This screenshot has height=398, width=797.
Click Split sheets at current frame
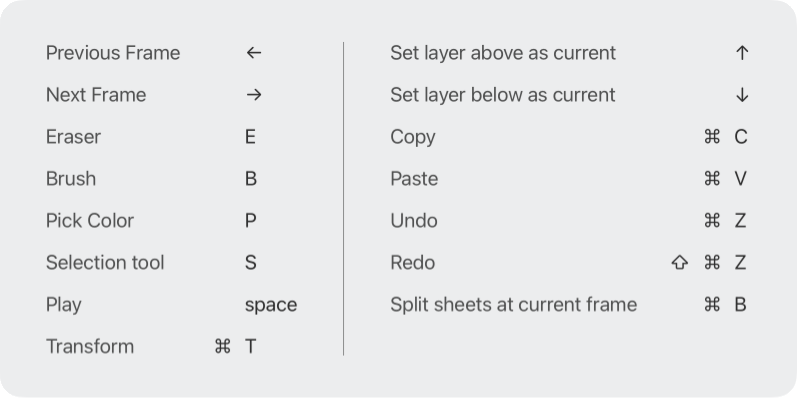pyautogui.click(x=513, y=304)
